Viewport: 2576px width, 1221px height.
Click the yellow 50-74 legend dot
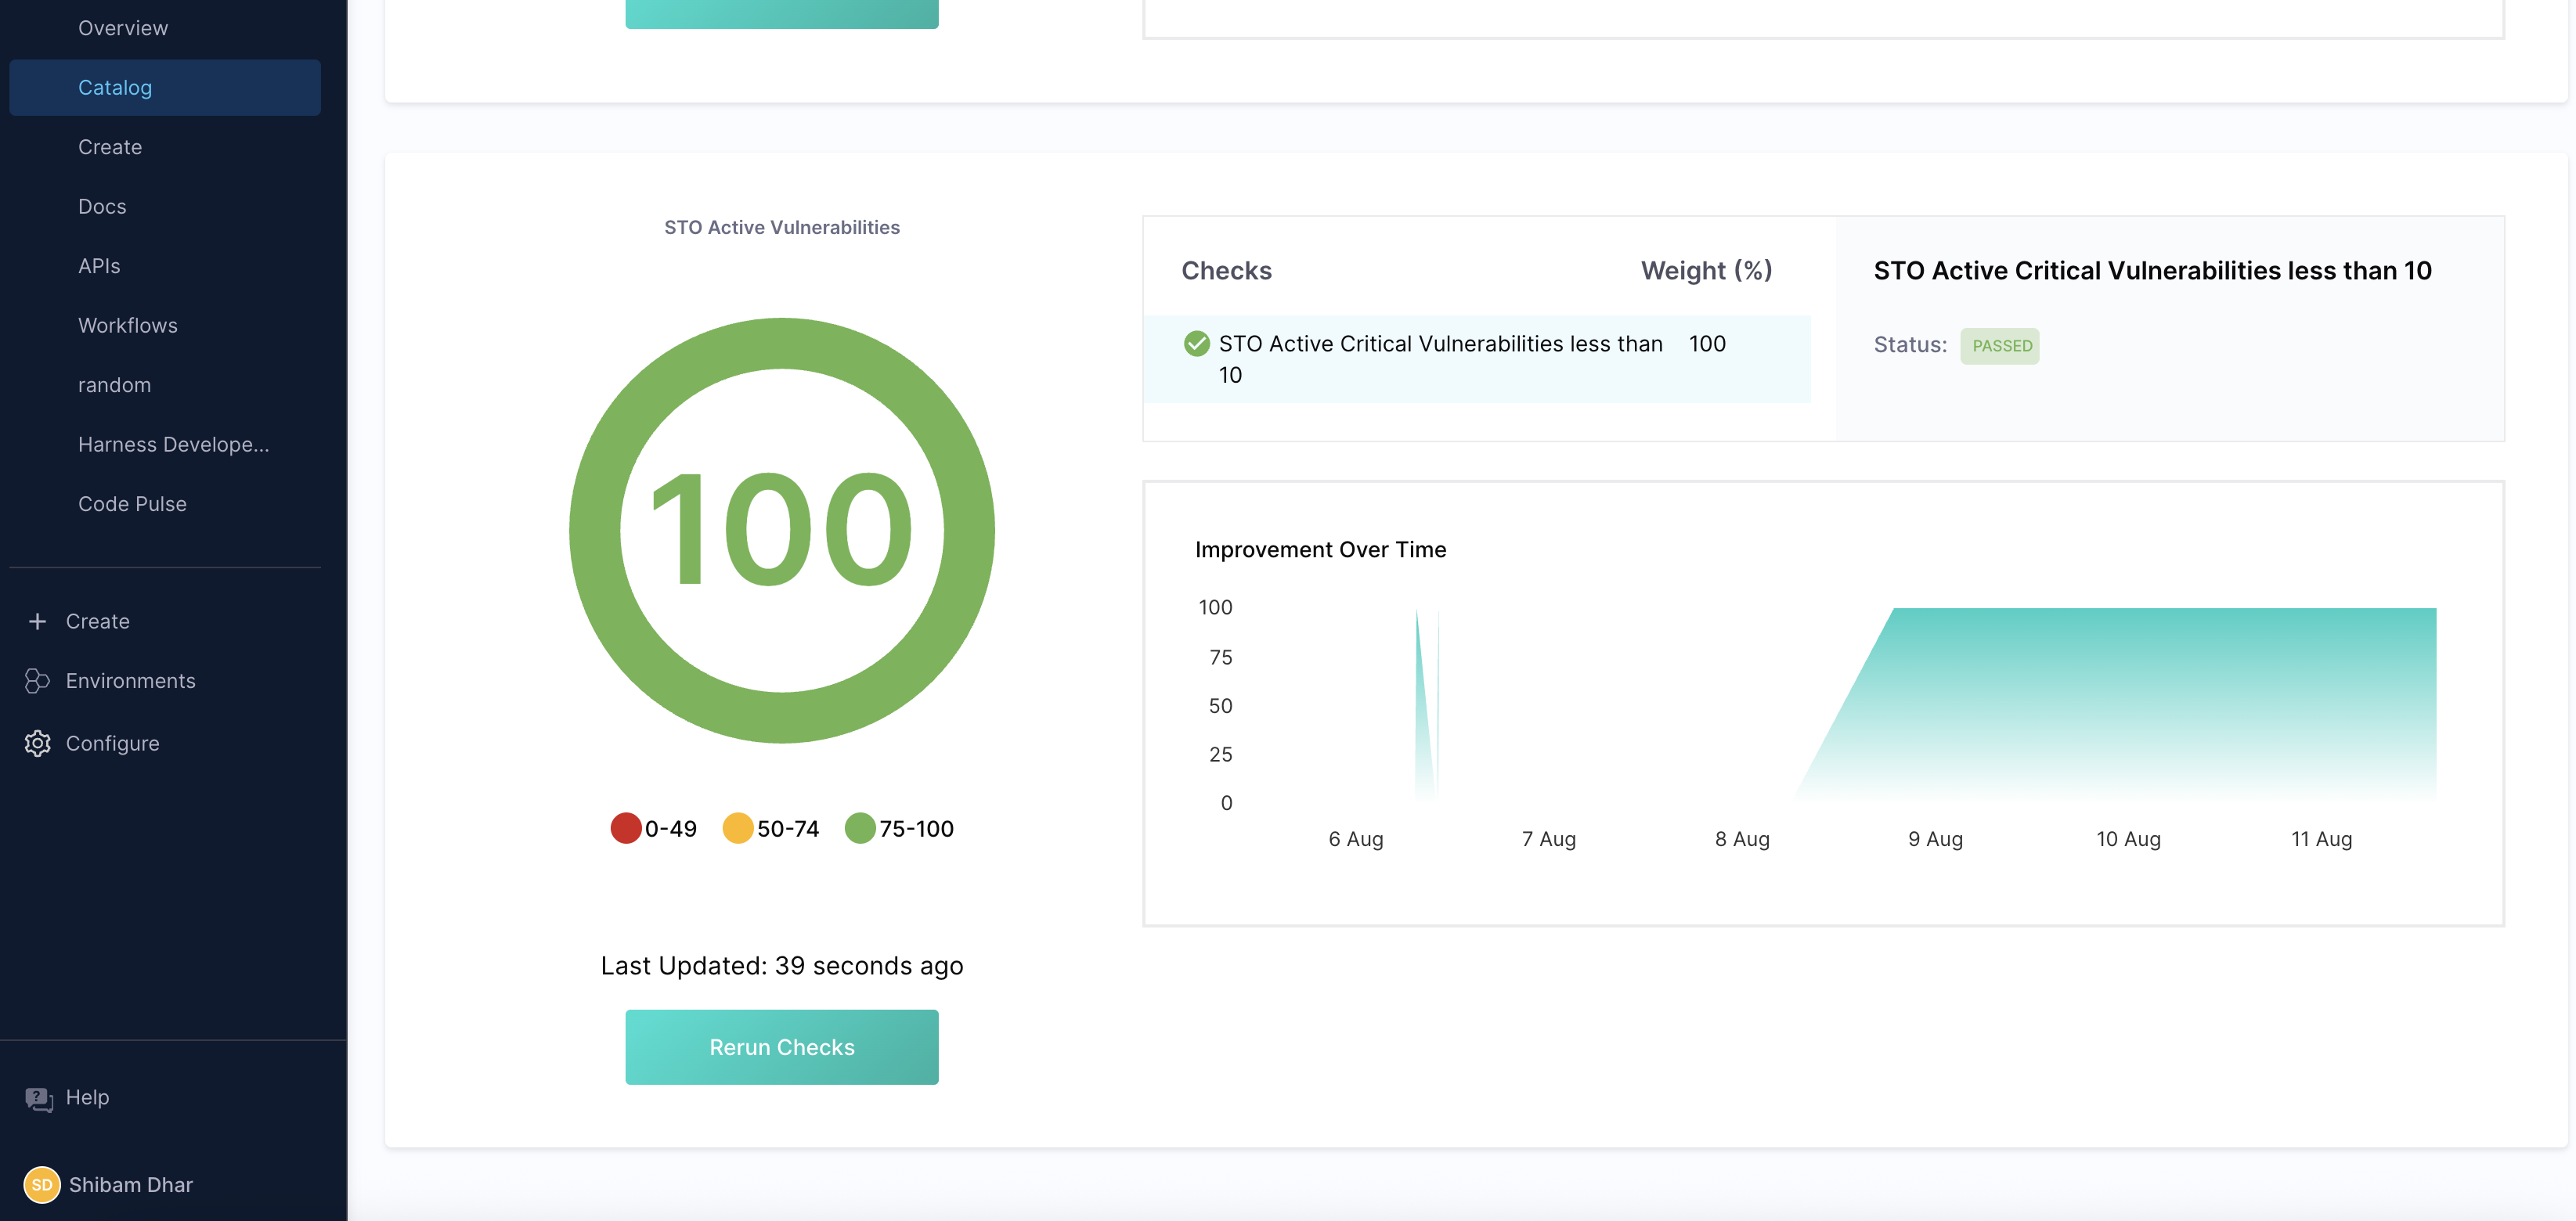pyautogui.click(x=738, y=828)
